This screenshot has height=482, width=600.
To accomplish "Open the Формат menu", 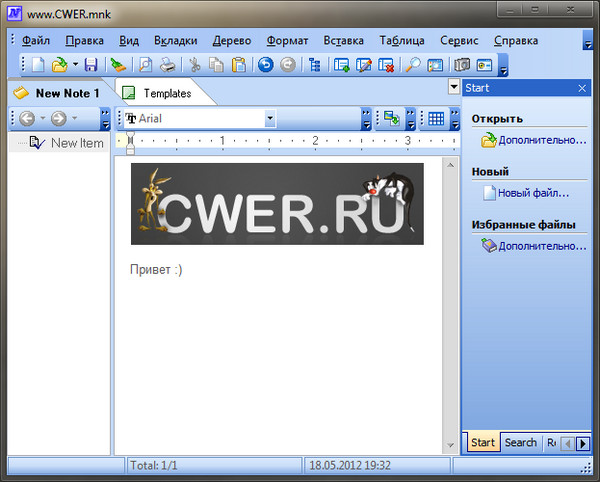I will pos(288,41).
